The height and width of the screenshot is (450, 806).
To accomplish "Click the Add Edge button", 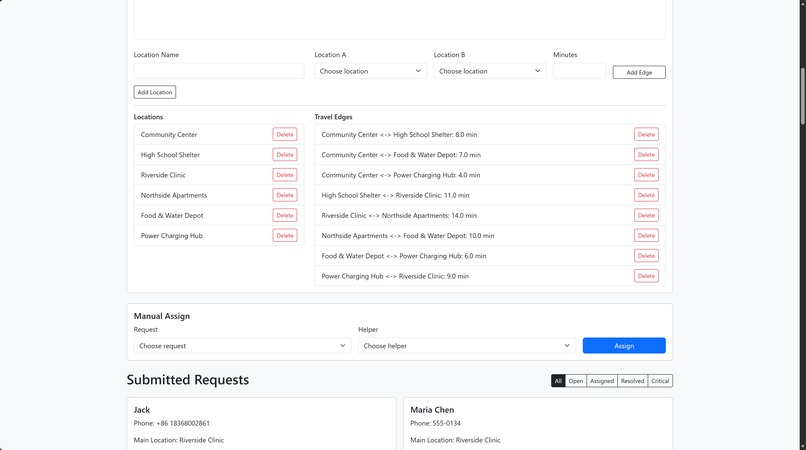I will point(639,73).
